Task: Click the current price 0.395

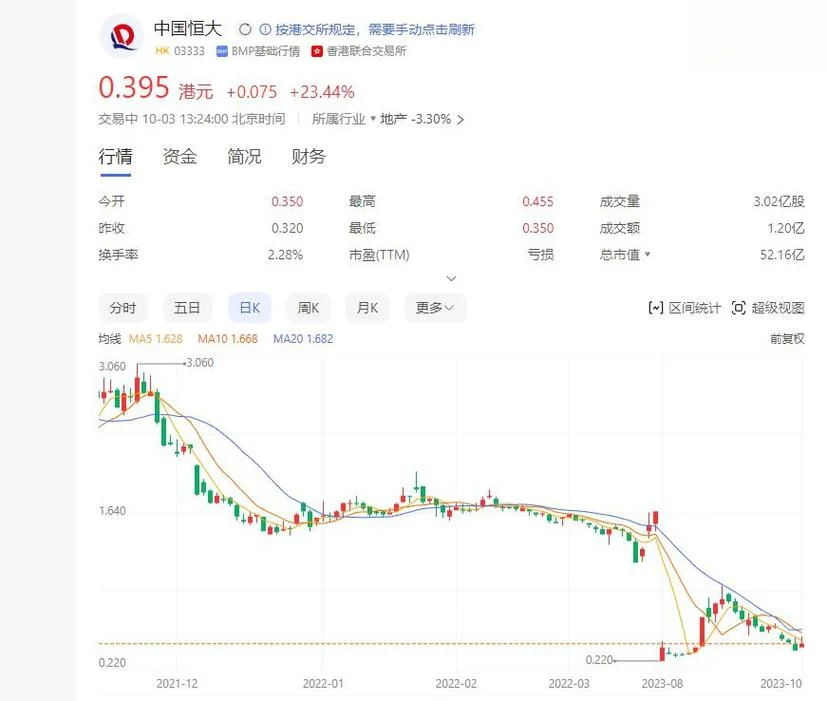Action: (x=134, y=88)
